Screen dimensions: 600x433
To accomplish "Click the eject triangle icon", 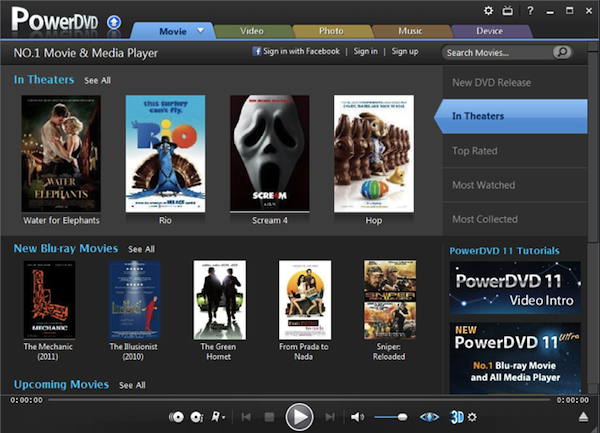I will pyautogui.click(x=583, y=417).
